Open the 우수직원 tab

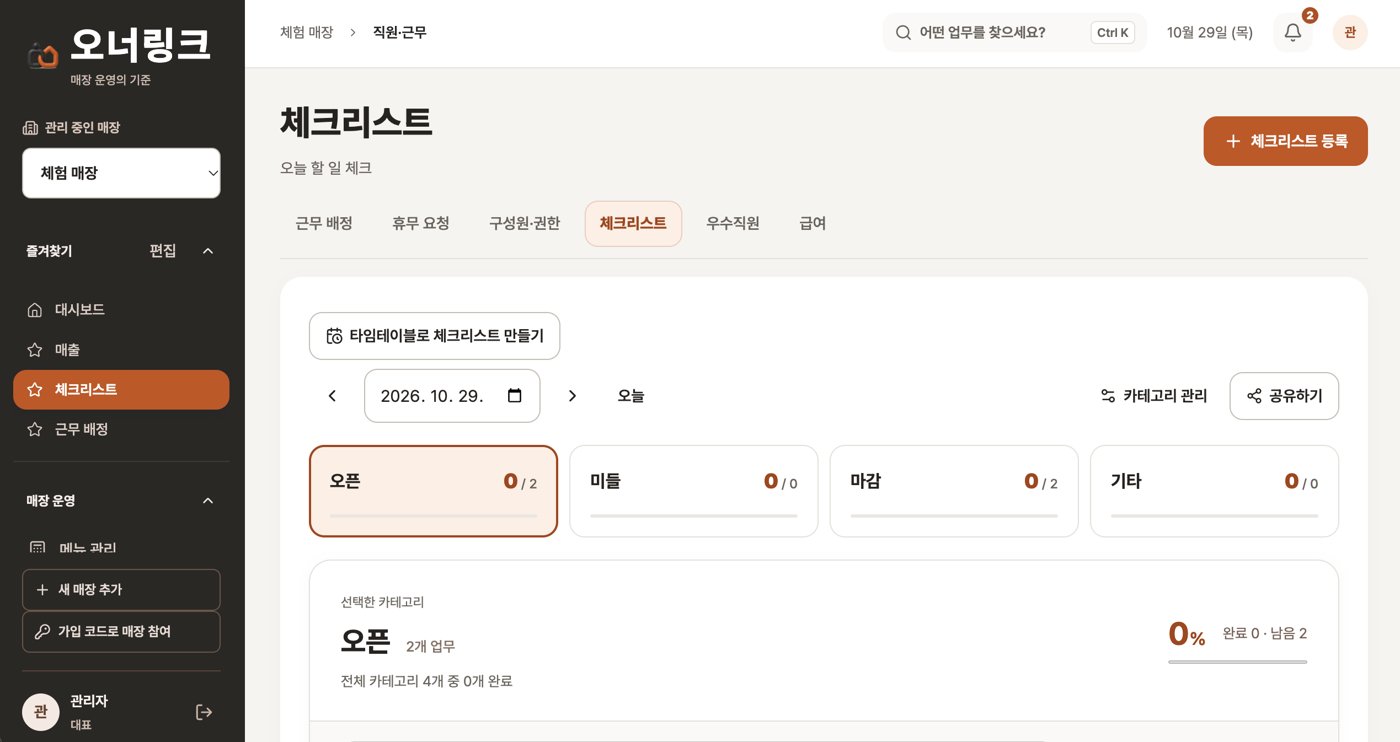(x=733, y=223)
